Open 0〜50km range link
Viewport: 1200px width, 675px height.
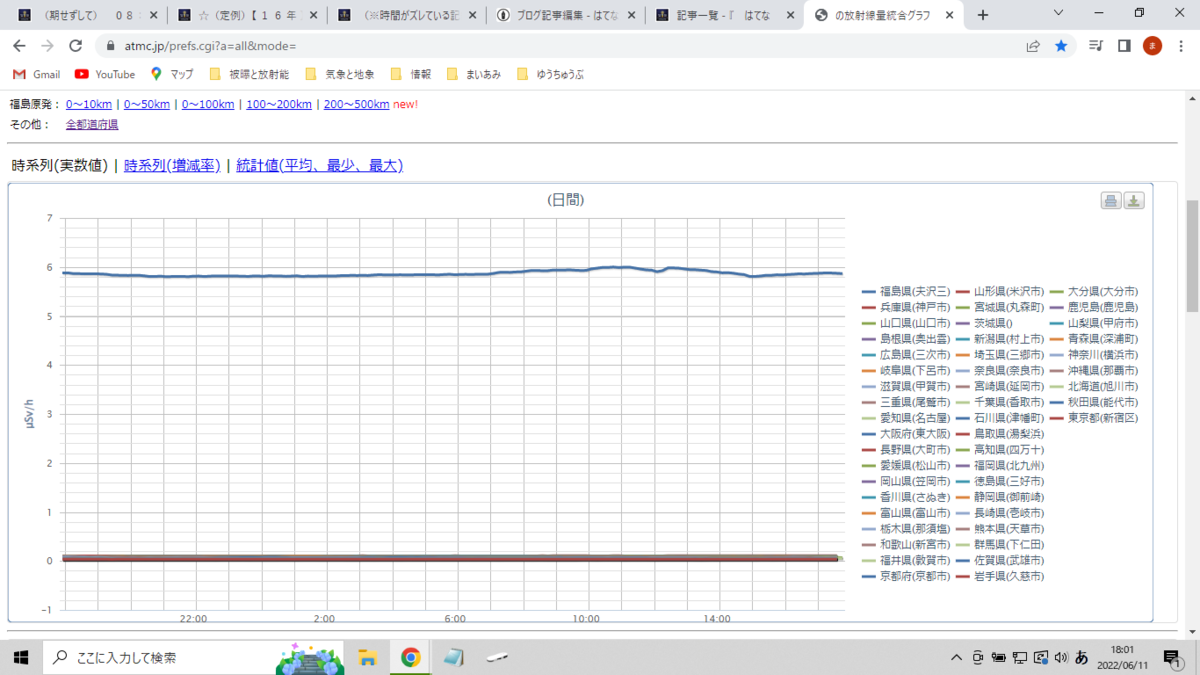pos(147,104)
